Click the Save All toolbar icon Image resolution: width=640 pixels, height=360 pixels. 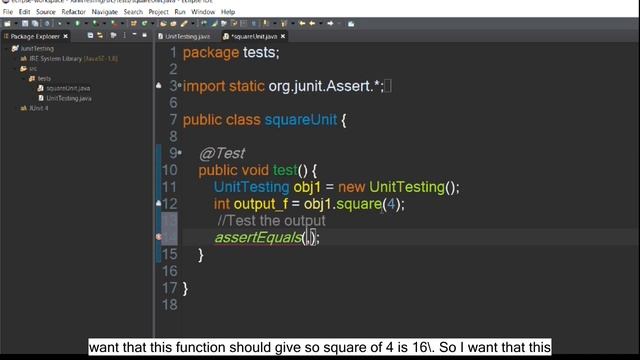(35, 24)
